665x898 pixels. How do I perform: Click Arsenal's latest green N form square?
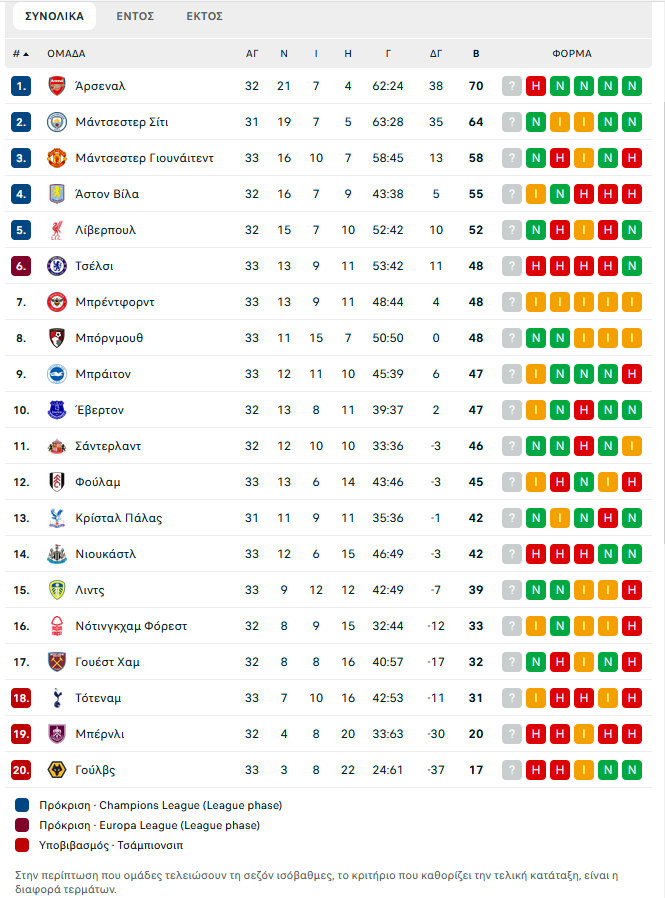631,86
